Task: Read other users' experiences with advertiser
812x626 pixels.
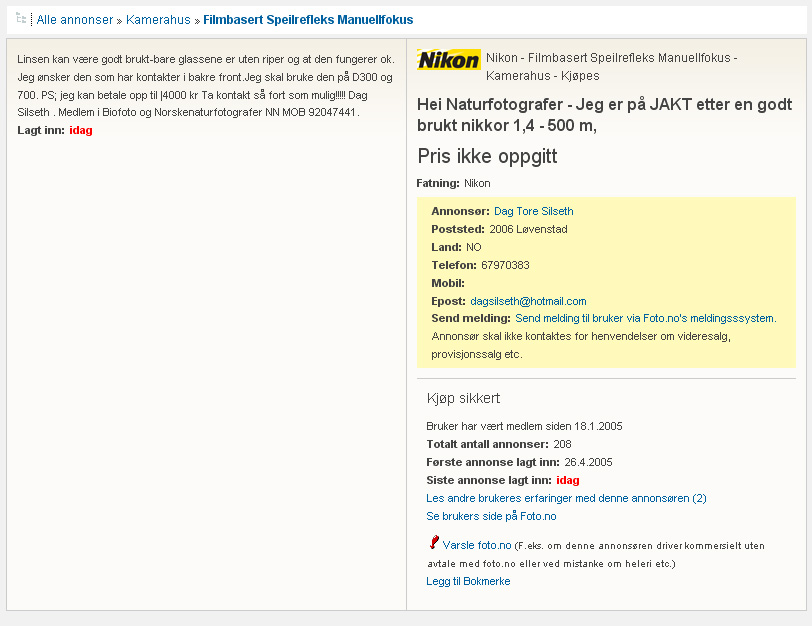Action: pyautogui.click(x=566, y=498)
